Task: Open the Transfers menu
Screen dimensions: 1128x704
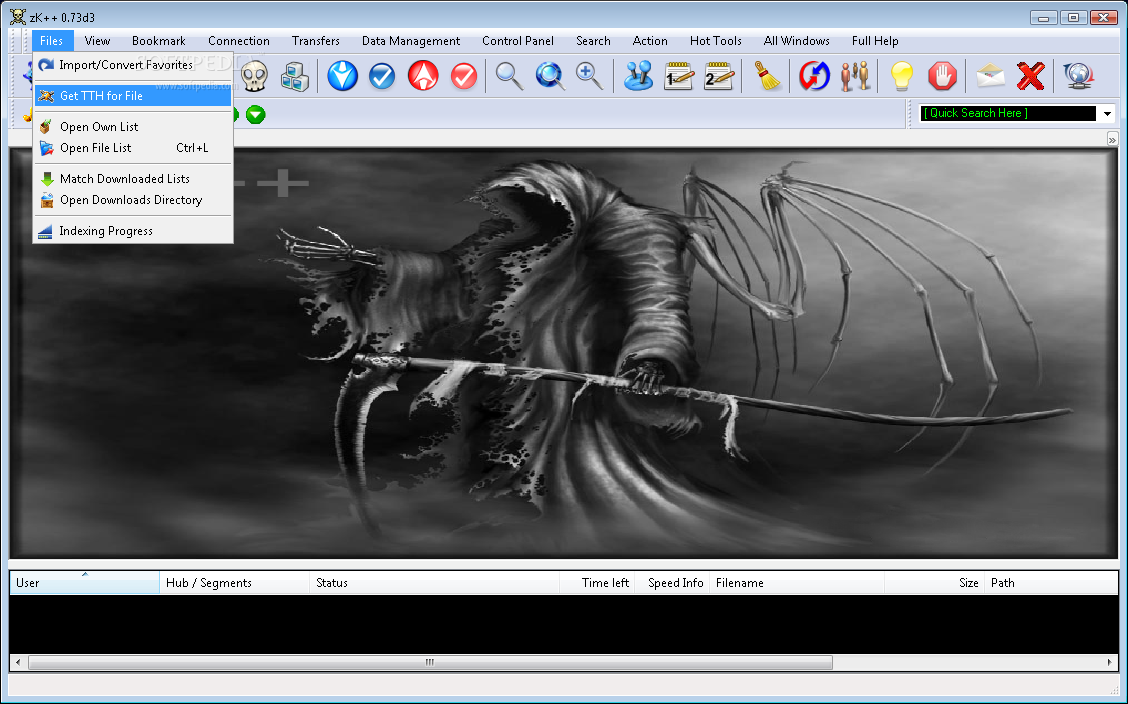Action: click(316, 41)
